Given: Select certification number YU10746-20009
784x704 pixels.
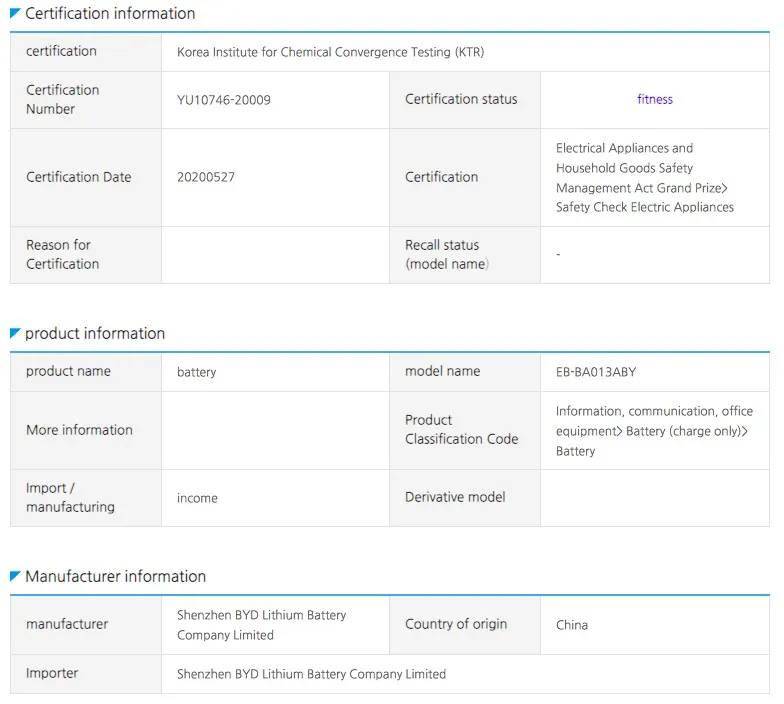Looking at the screenshot, I should click(x=224, y=100).
